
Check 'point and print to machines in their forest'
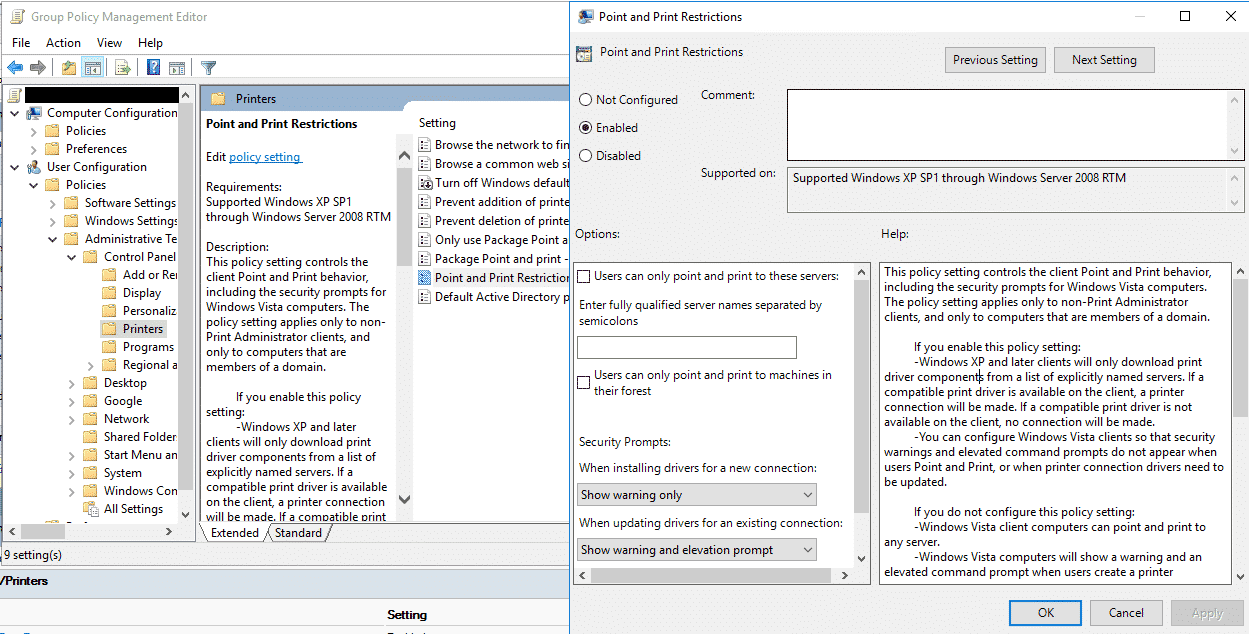tap(584, 383)
